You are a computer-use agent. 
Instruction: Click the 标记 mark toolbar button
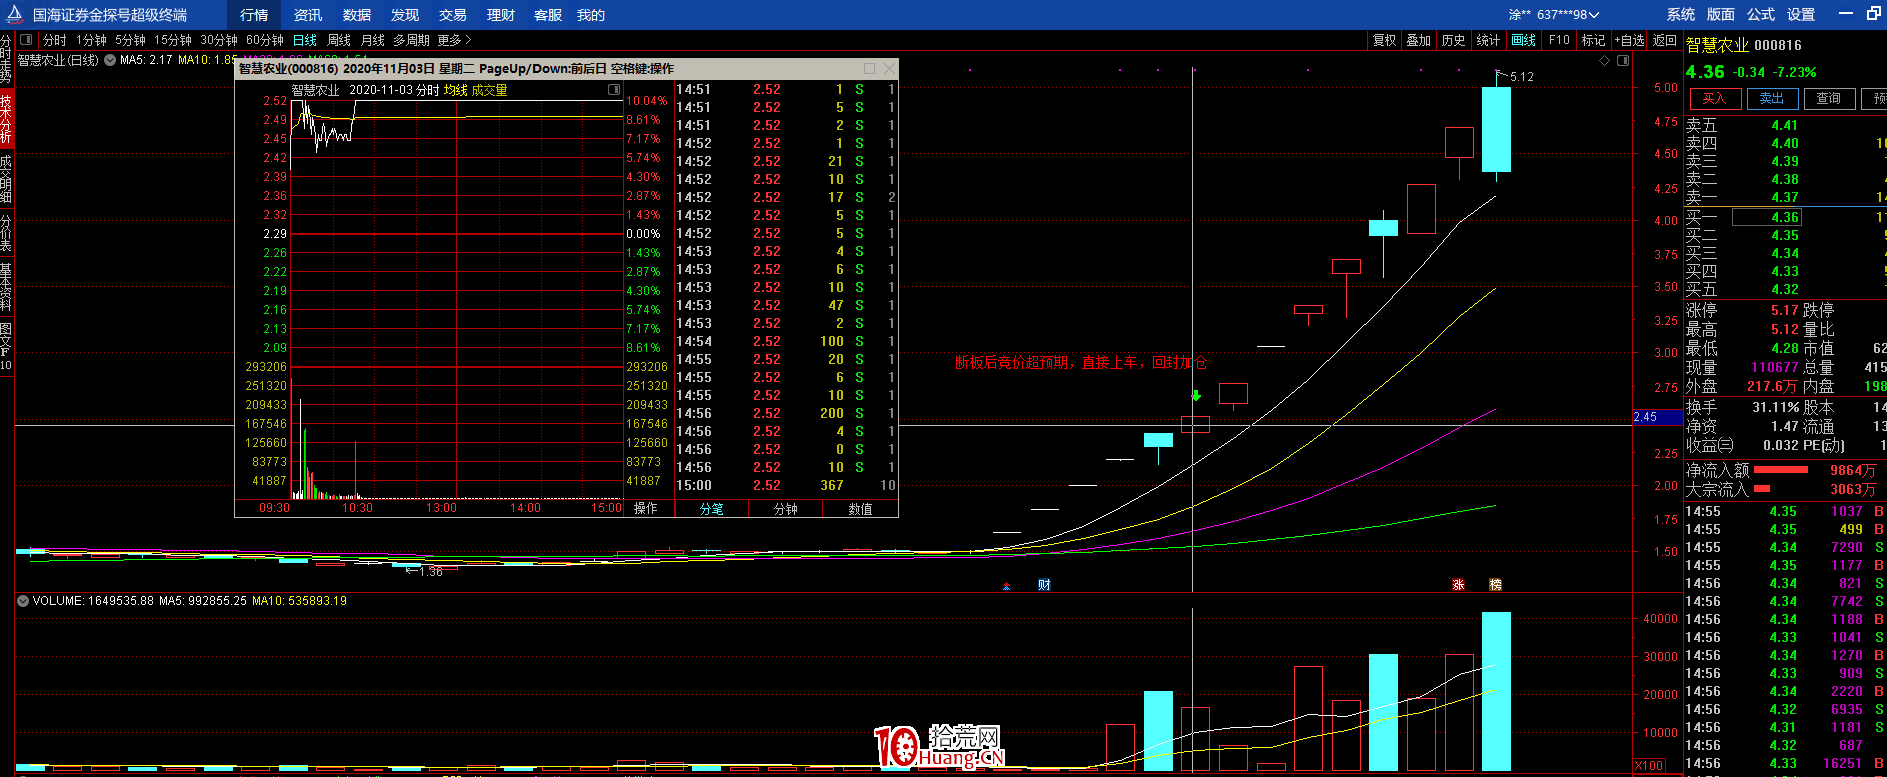point(1594,40)
